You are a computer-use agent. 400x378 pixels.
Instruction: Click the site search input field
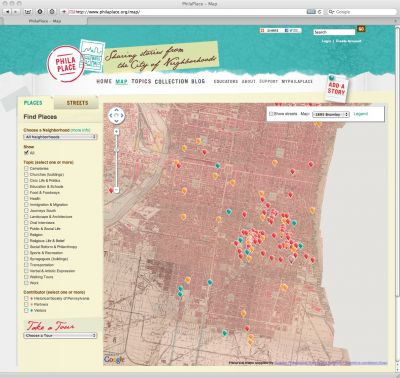point(334,32)
